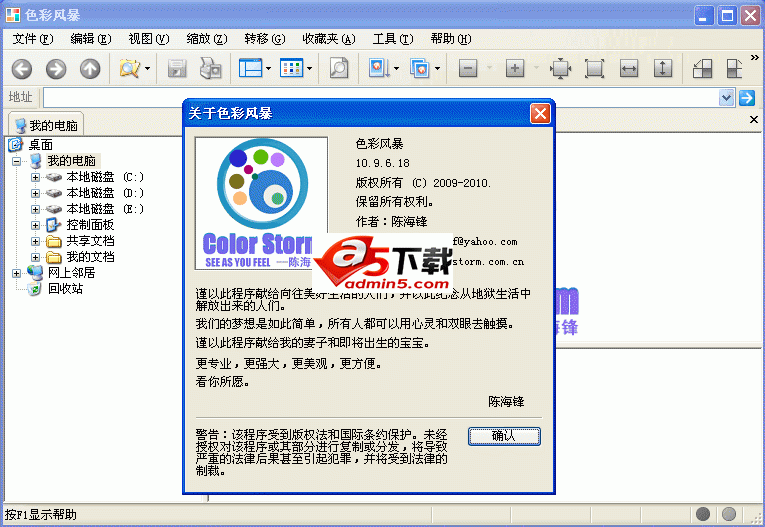Click the folder search toolbar icon
765x527 pixels.
[129, 69]
